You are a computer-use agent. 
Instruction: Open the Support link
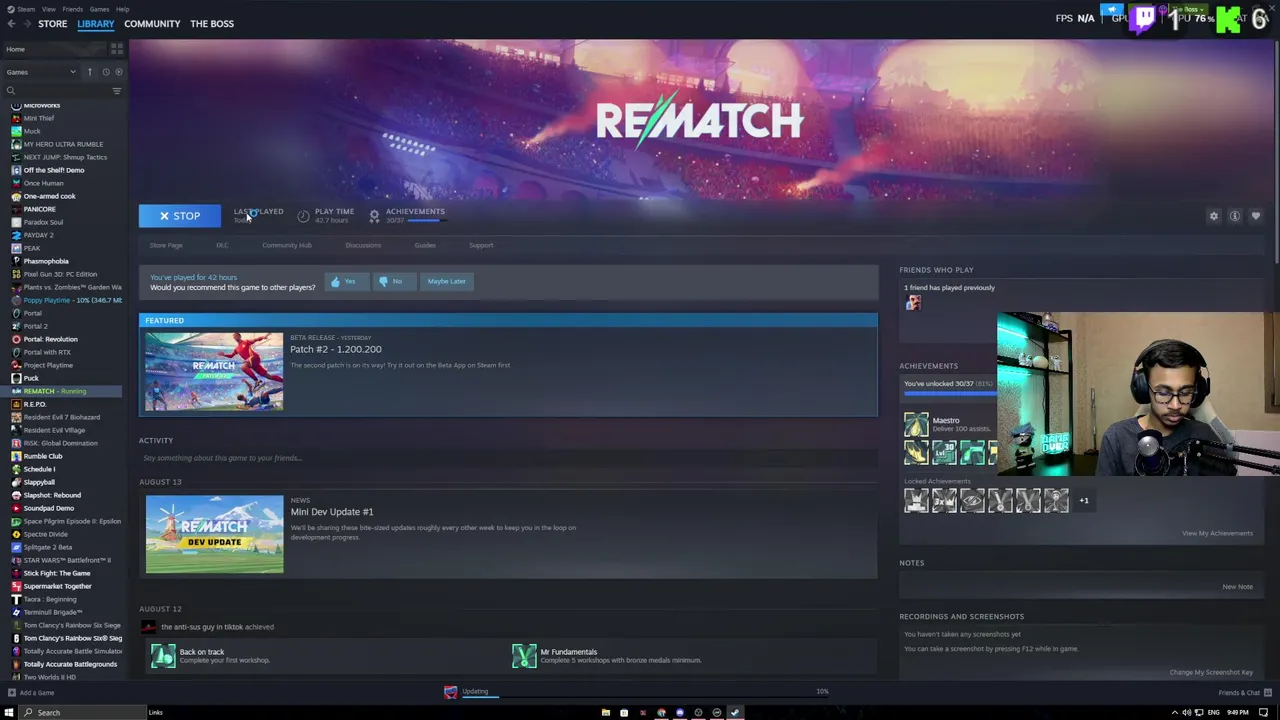[x=481, y=245]
